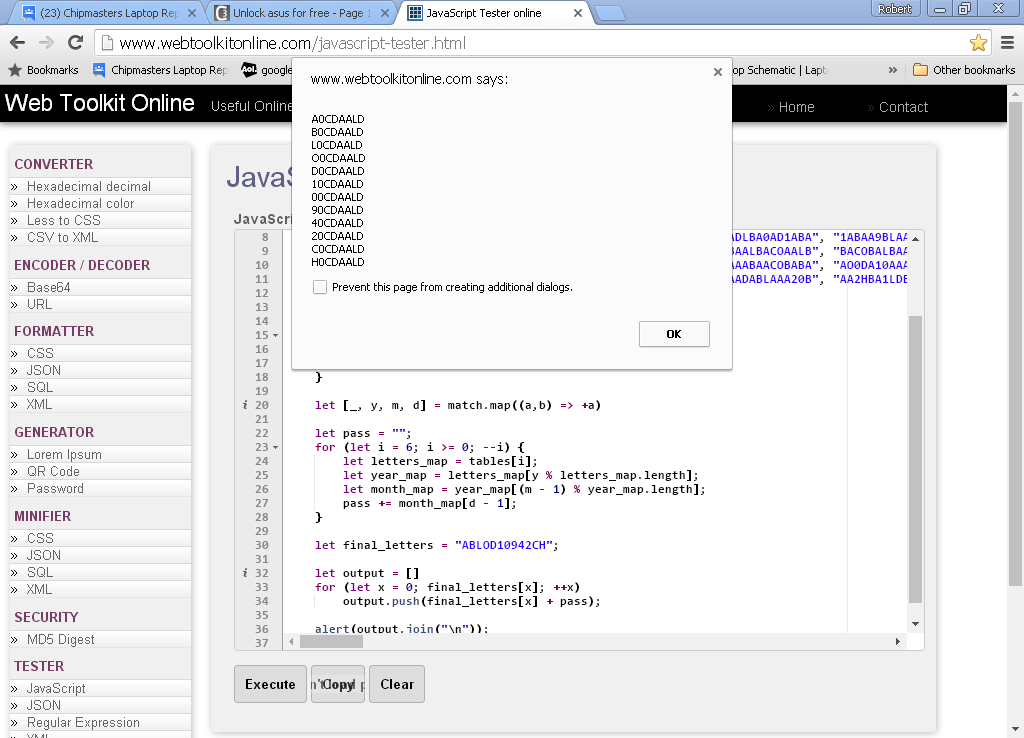Click the bookmark star icon in address bar

tap(978, 43)
